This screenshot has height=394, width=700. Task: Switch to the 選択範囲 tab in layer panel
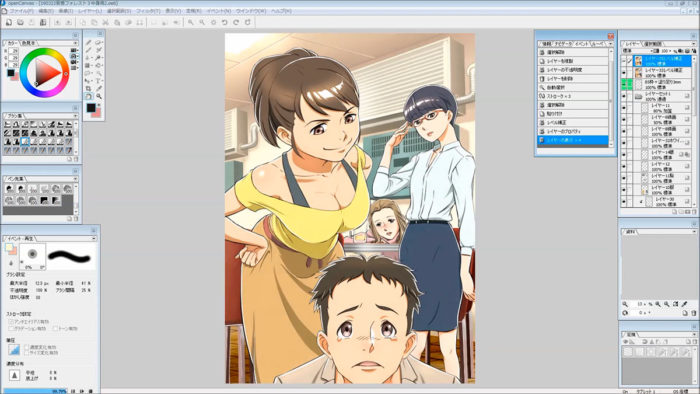[653, 44]
